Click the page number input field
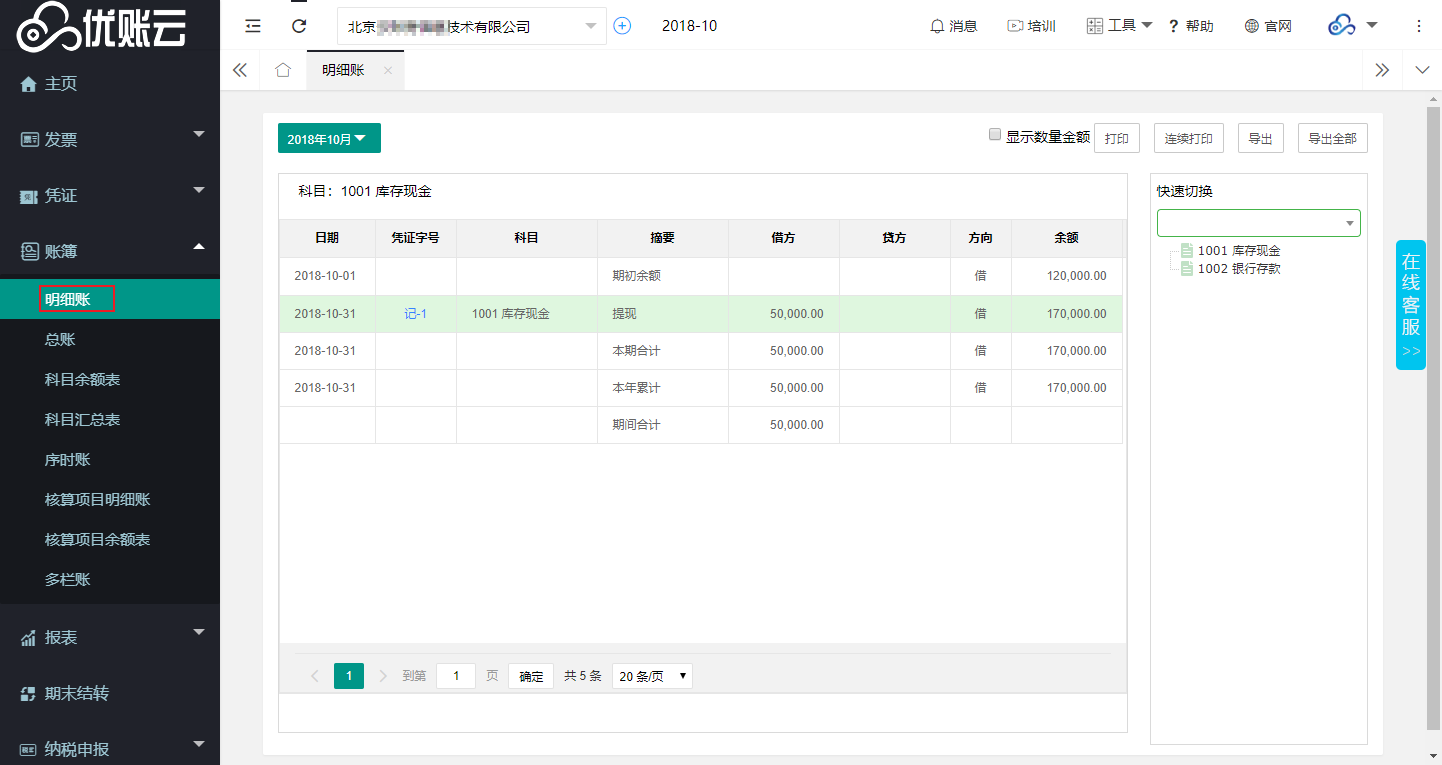Viewport: 1442px width, 765px height. (x=456, y=676)
